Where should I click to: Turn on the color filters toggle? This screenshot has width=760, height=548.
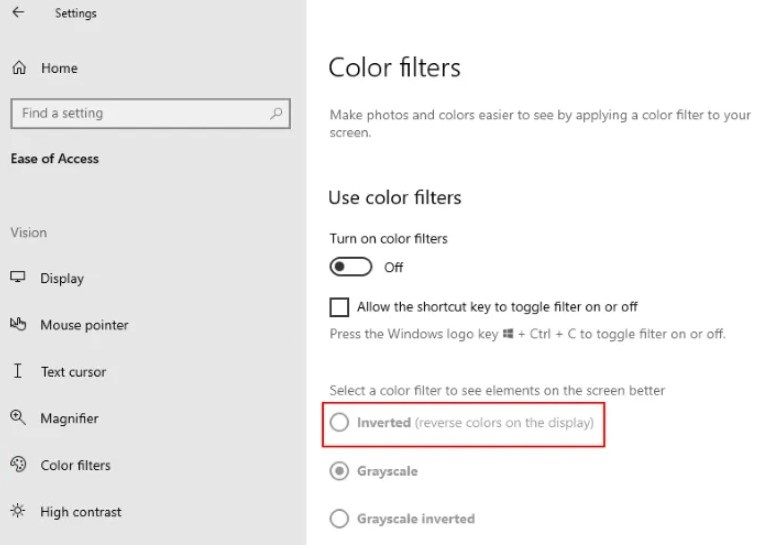click(351, 267)
